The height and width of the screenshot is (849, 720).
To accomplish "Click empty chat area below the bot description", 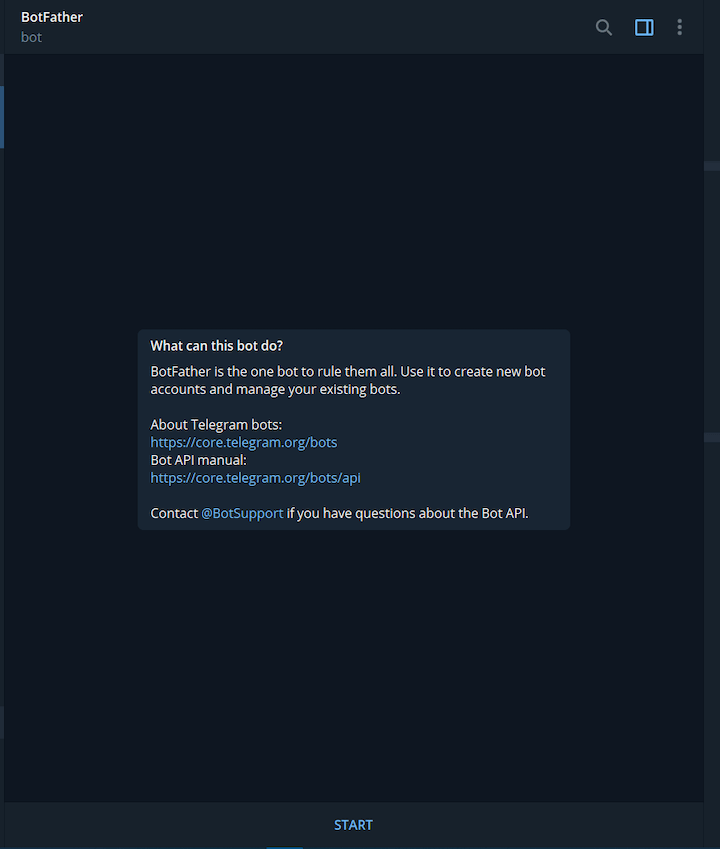I will tap(354, 666).
